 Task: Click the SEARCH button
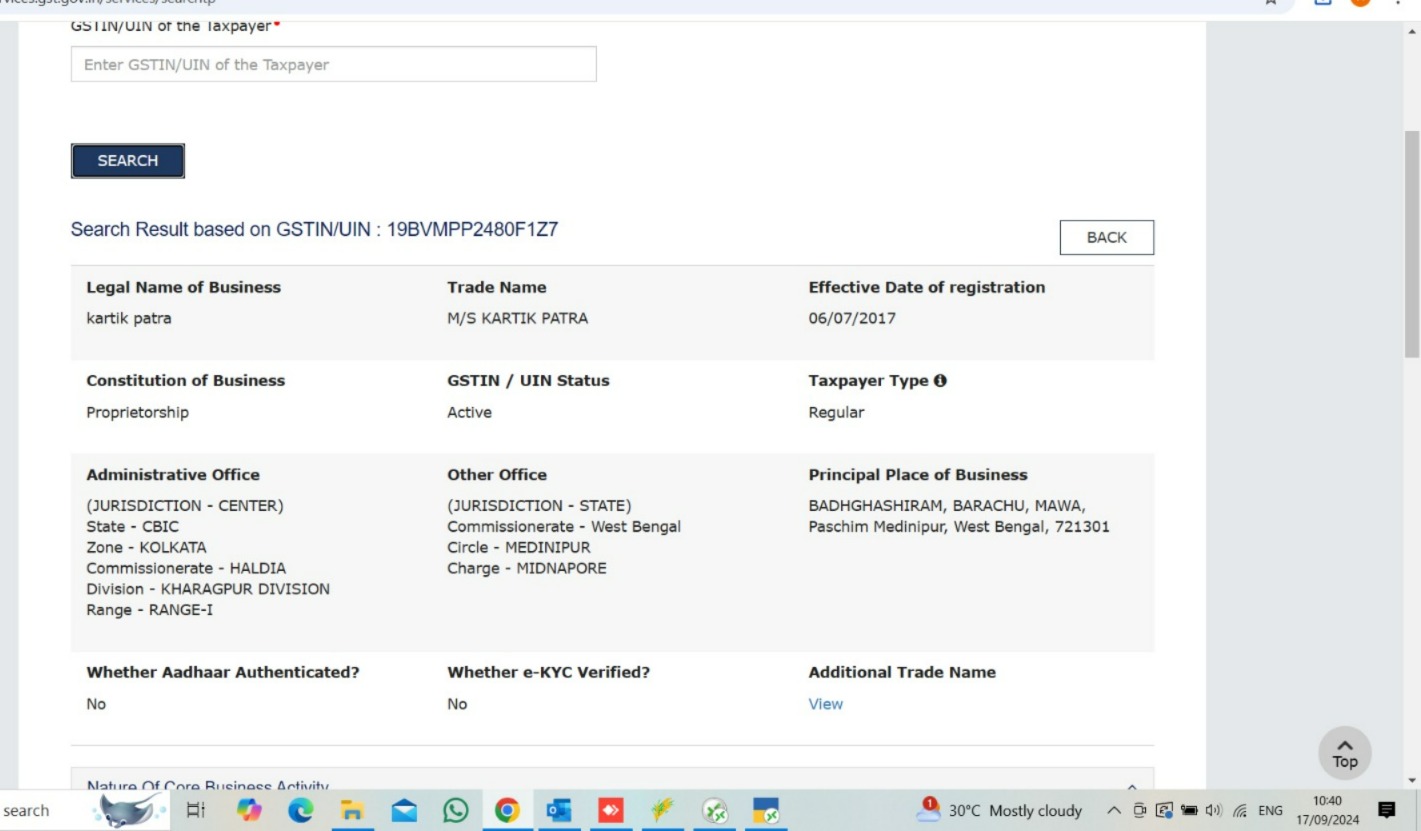tap(127, 161)
